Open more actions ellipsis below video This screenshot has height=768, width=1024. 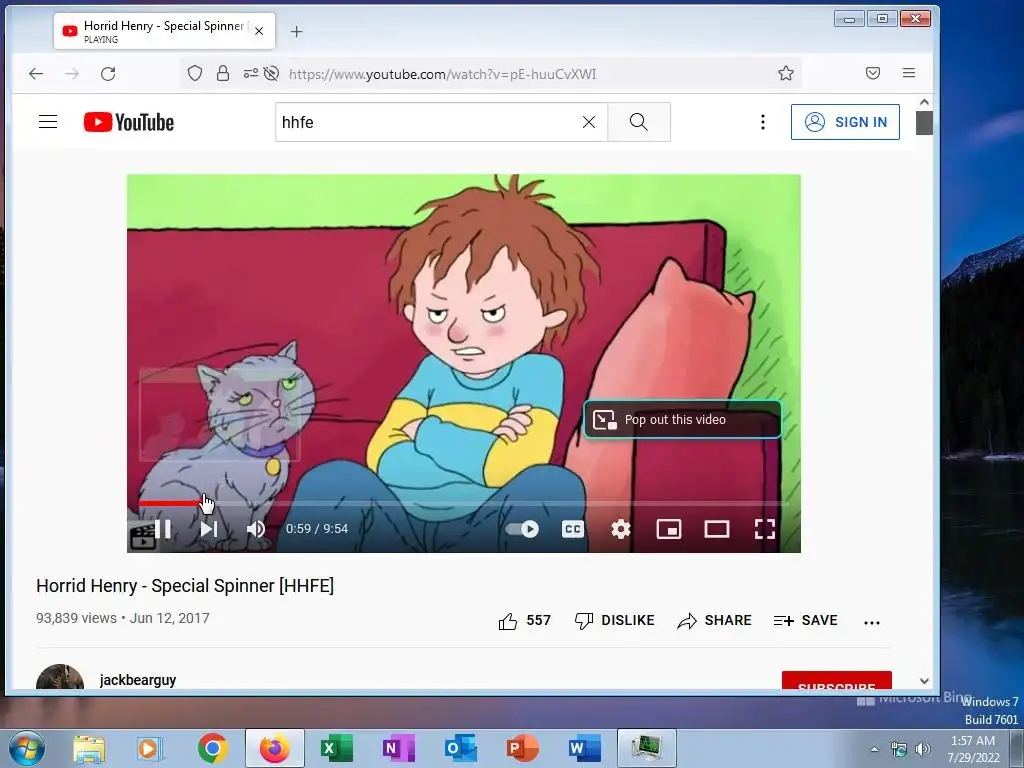pos(872,622)
